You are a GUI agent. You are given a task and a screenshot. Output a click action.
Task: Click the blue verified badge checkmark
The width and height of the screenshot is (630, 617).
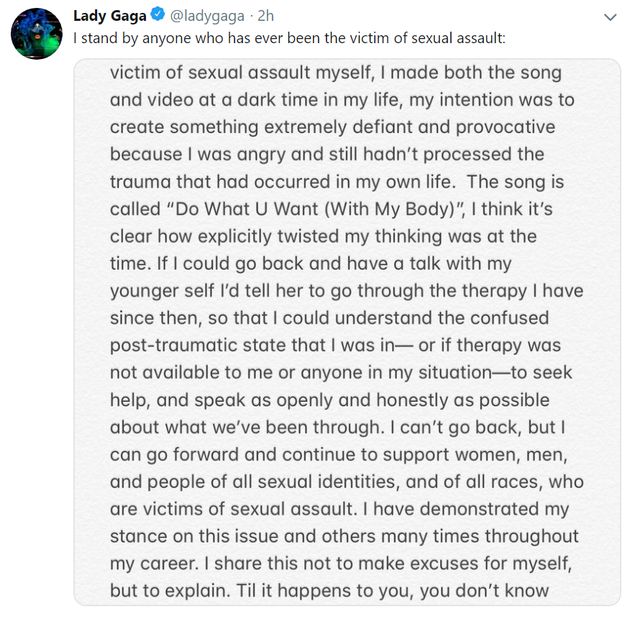click(158, 14)
